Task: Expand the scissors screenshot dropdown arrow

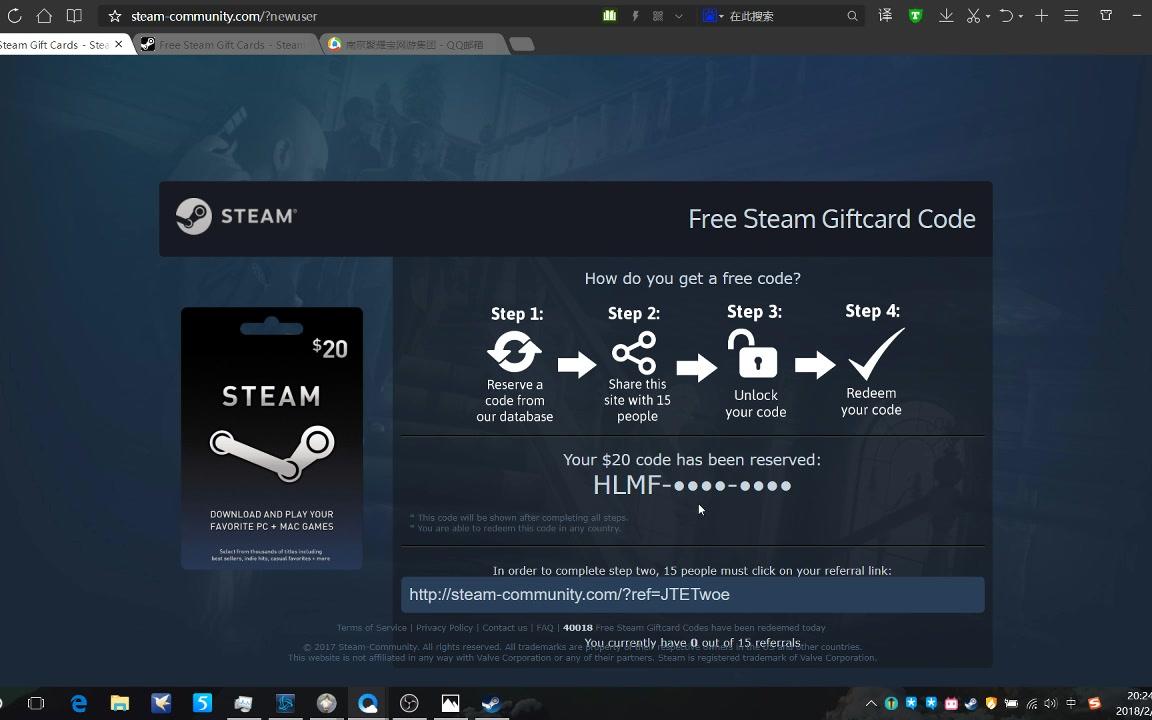Action: click(x=988, y=16)
